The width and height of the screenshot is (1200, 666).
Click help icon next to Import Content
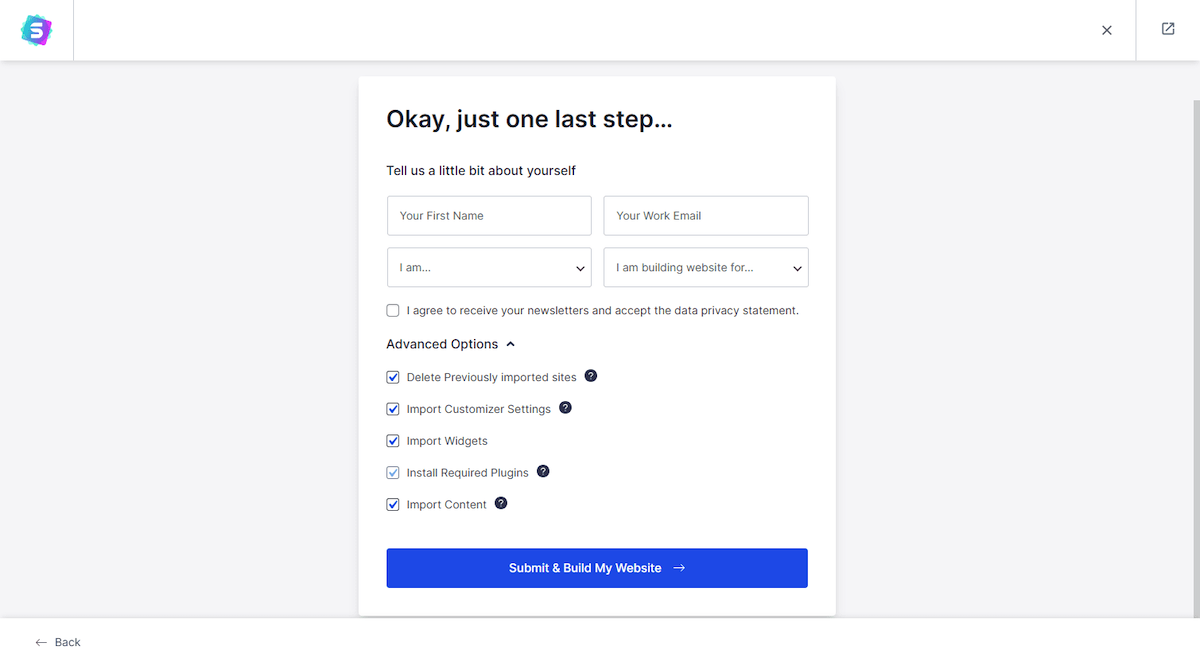coord(501,503)
